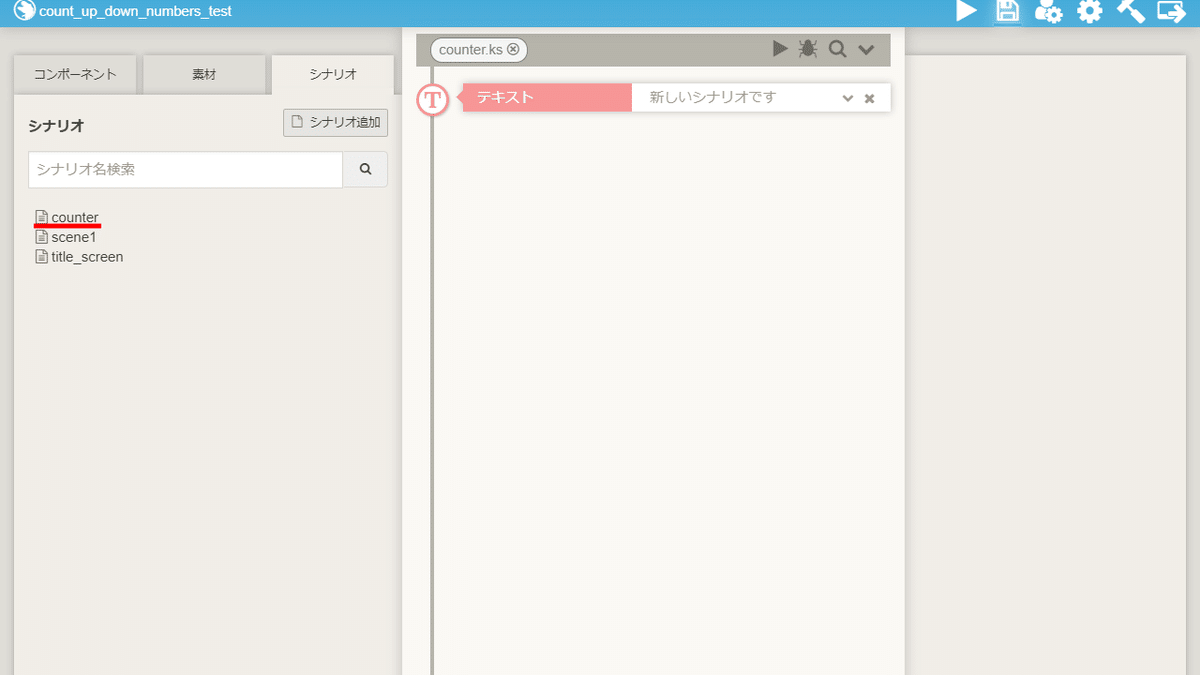
Task: Click the circular T text component icon
Action: [433, 99]
